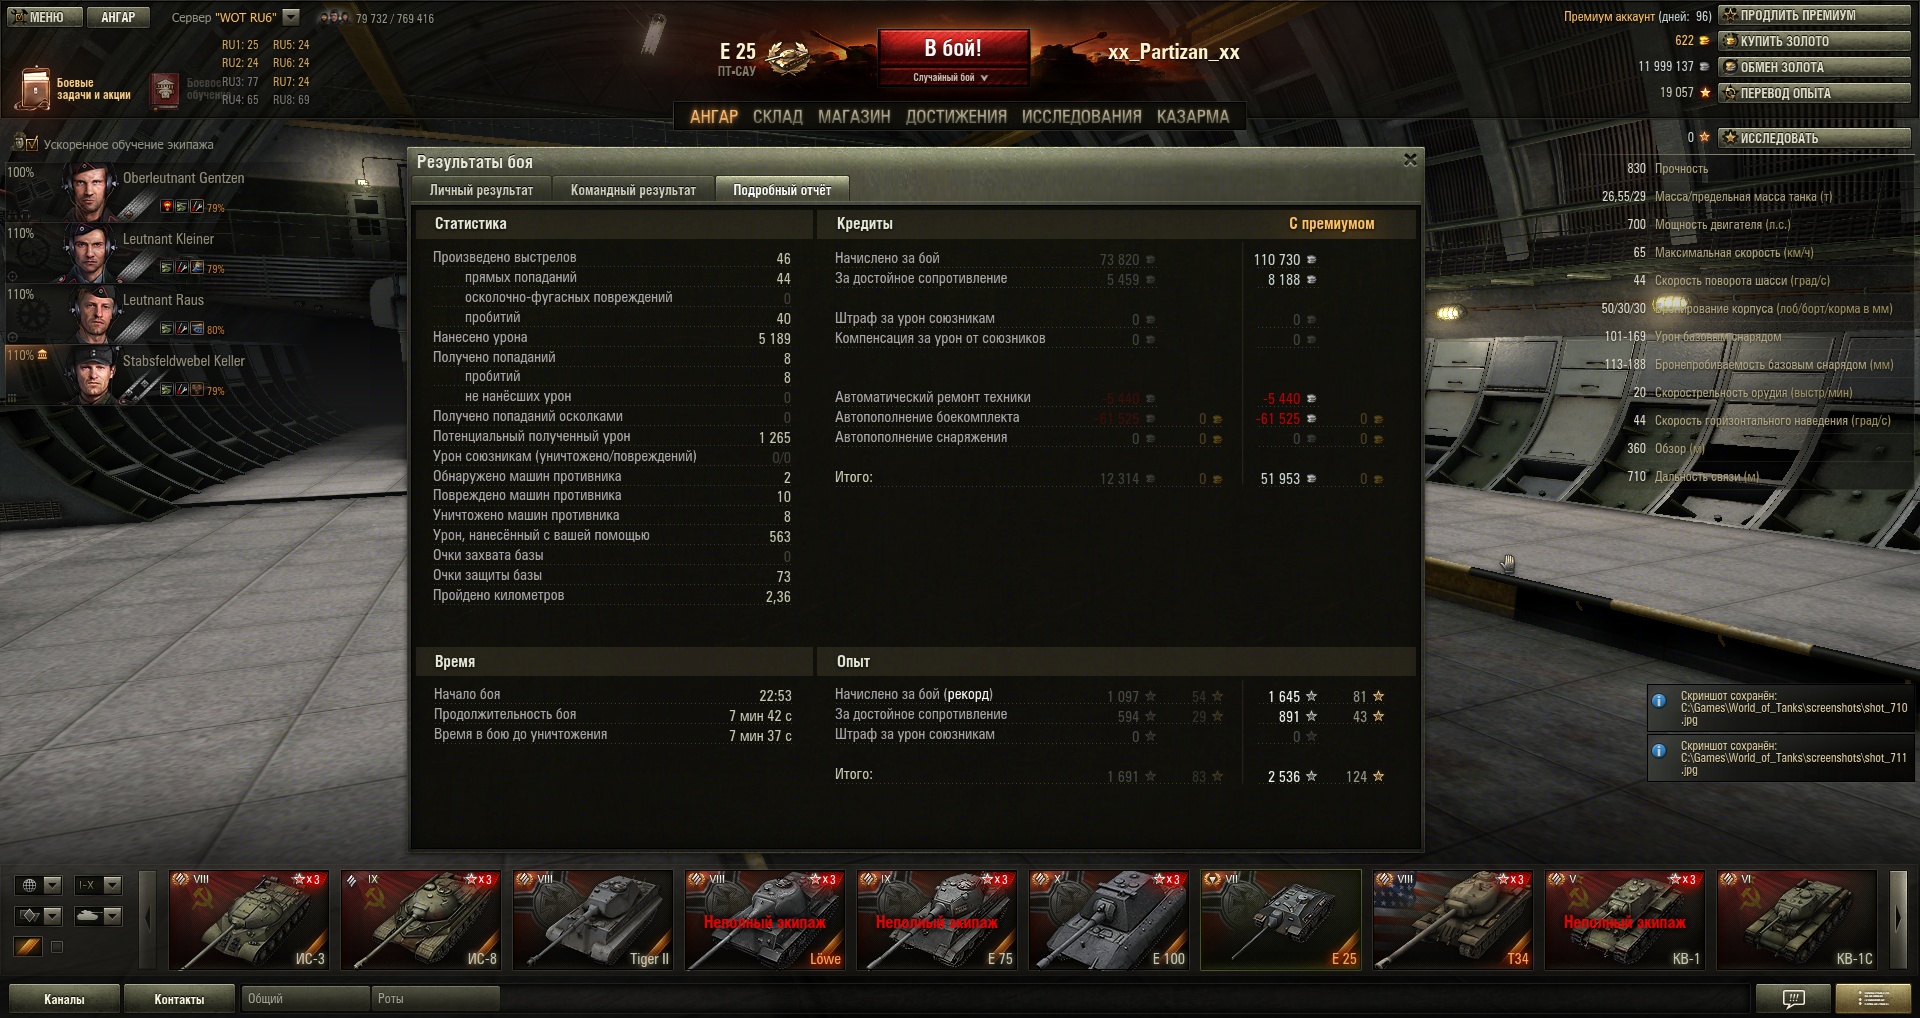Click the КУПИТЬ ЗОЛОТО button

(x=1815, y=41)
